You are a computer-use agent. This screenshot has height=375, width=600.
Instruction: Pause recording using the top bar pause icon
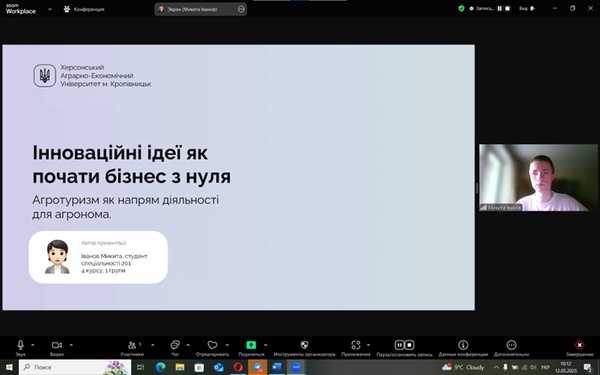tap(499, 8)
